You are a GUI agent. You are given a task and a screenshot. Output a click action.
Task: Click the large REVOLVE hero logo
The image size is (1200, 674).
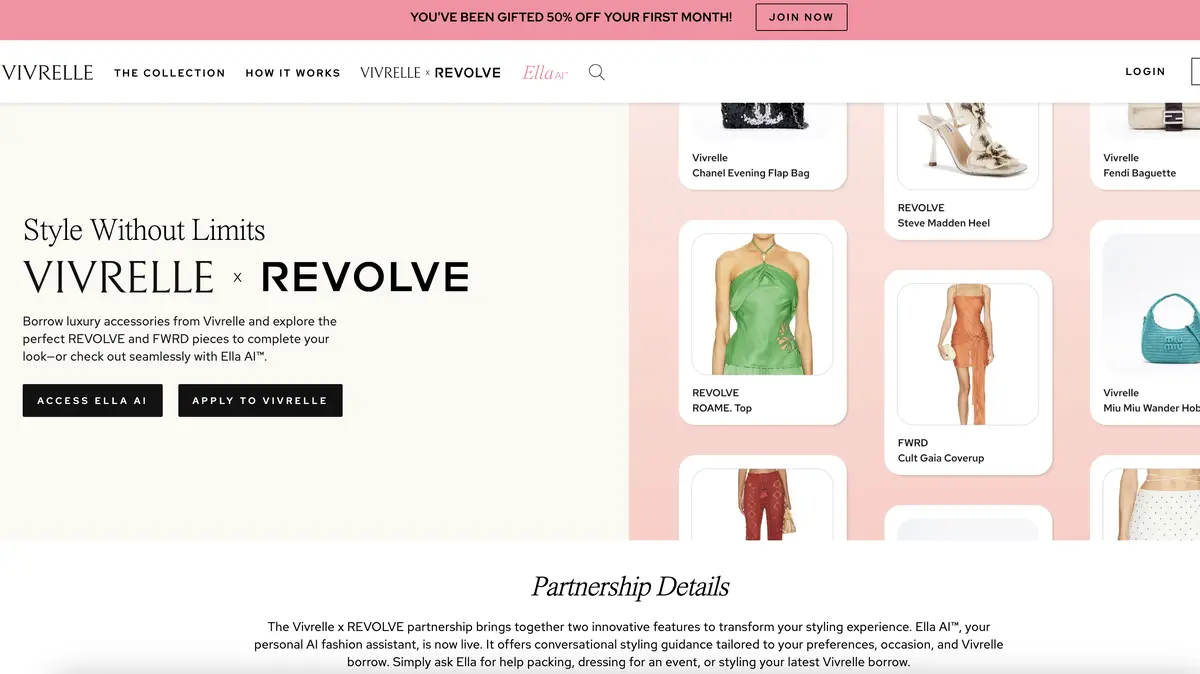(365, 277)
